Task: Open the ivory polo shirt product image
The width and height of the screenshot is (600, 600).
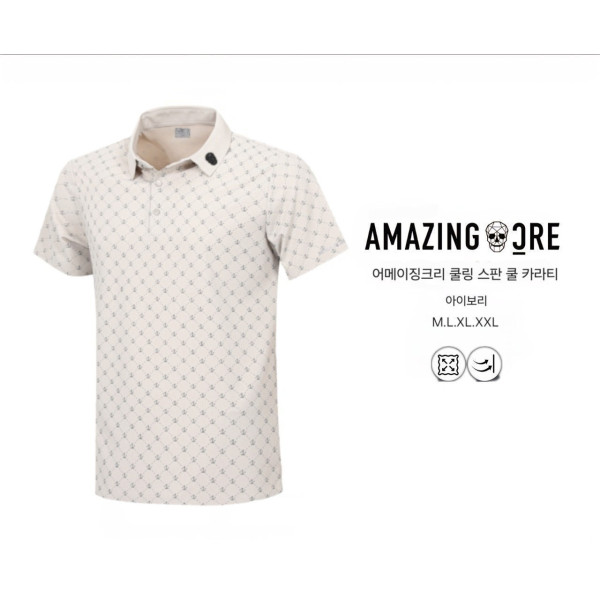Action: coord(191,306)
